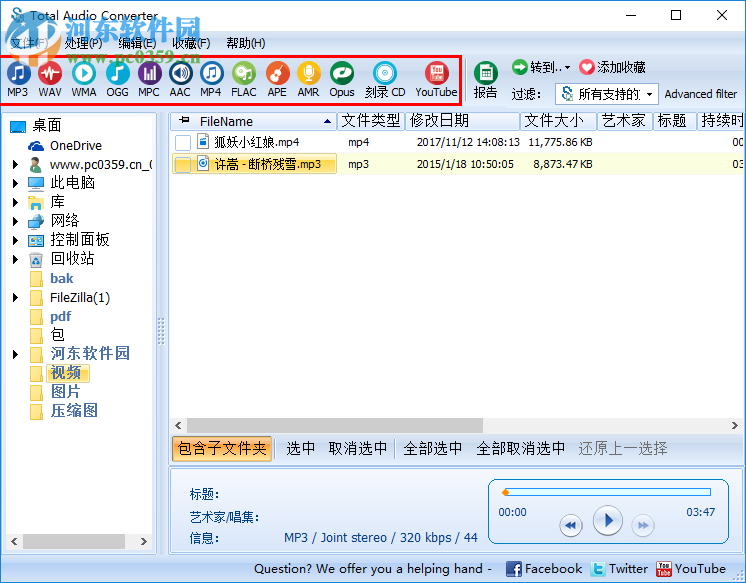Expand the 控制面板 node arrow
The width and height of the screenshot is (746, 583).
coord(15,240)
